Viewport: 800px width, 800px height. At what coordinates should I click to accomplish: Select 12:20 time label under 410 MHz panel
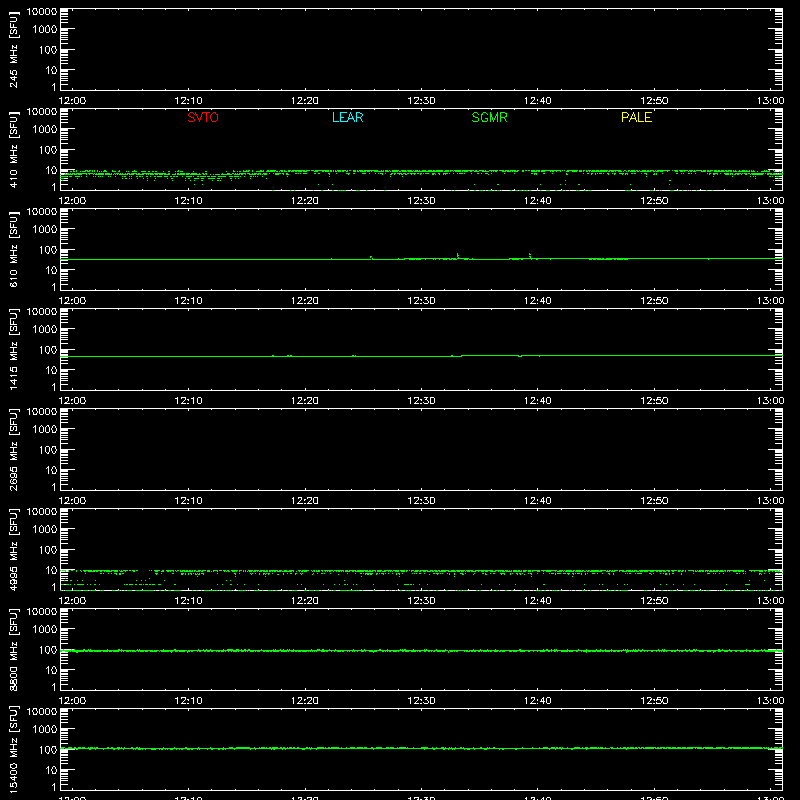pyautogui.click(x=305, y=201)
